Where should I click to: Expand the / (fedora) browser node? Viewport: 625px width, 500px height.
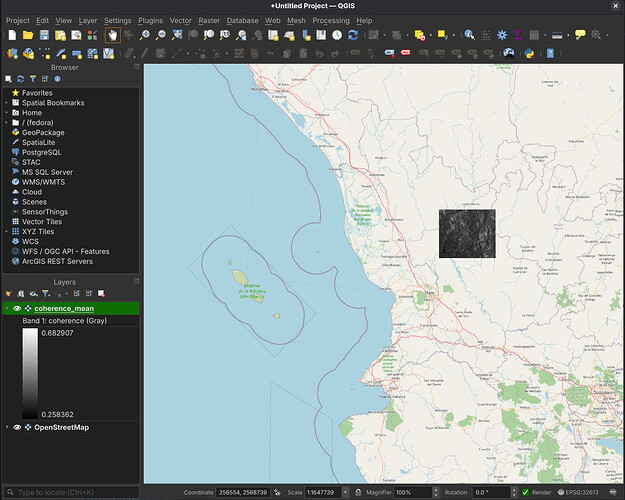(x=6, y=122)
